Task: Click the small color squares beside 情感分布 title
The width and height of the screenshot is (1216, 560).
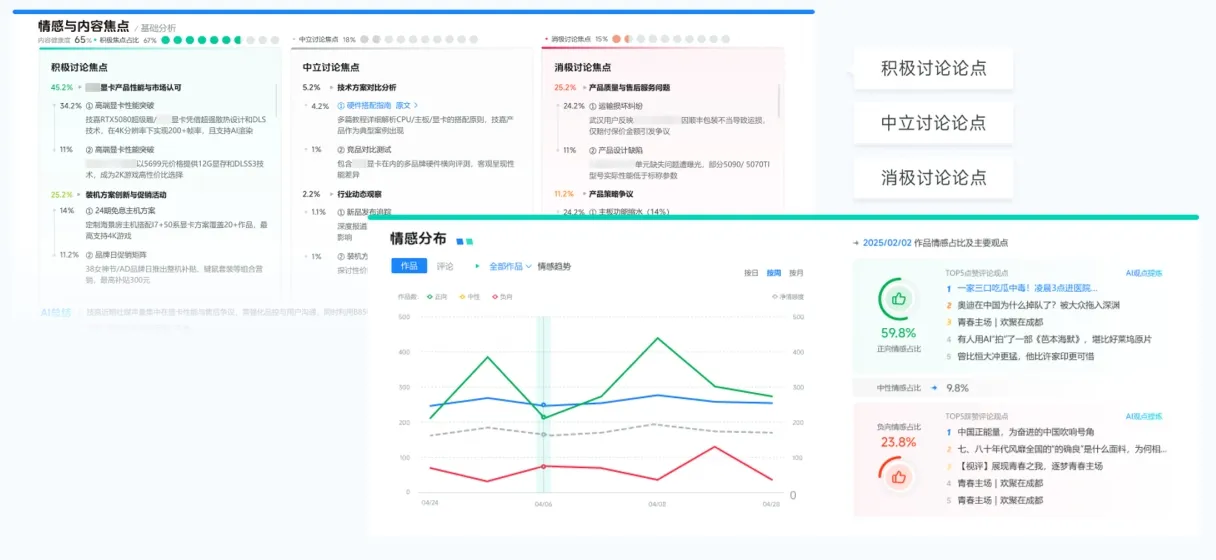Action: point(464,240)
